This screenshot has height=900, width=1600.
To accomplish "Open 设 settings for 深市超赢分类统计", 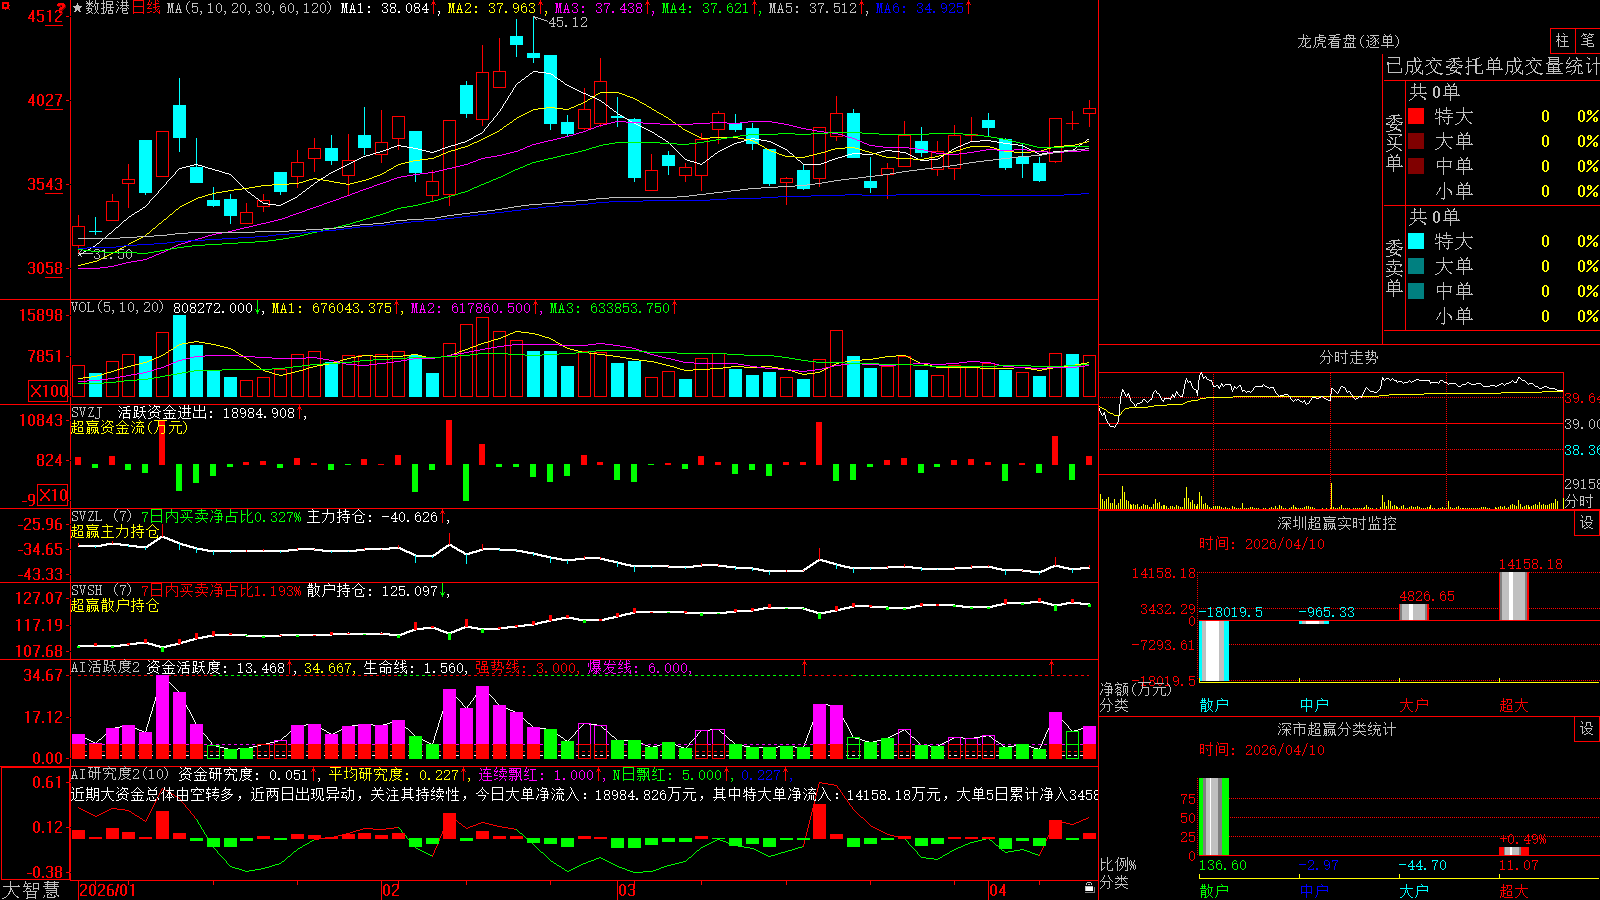I will [x=1586, y=729].
